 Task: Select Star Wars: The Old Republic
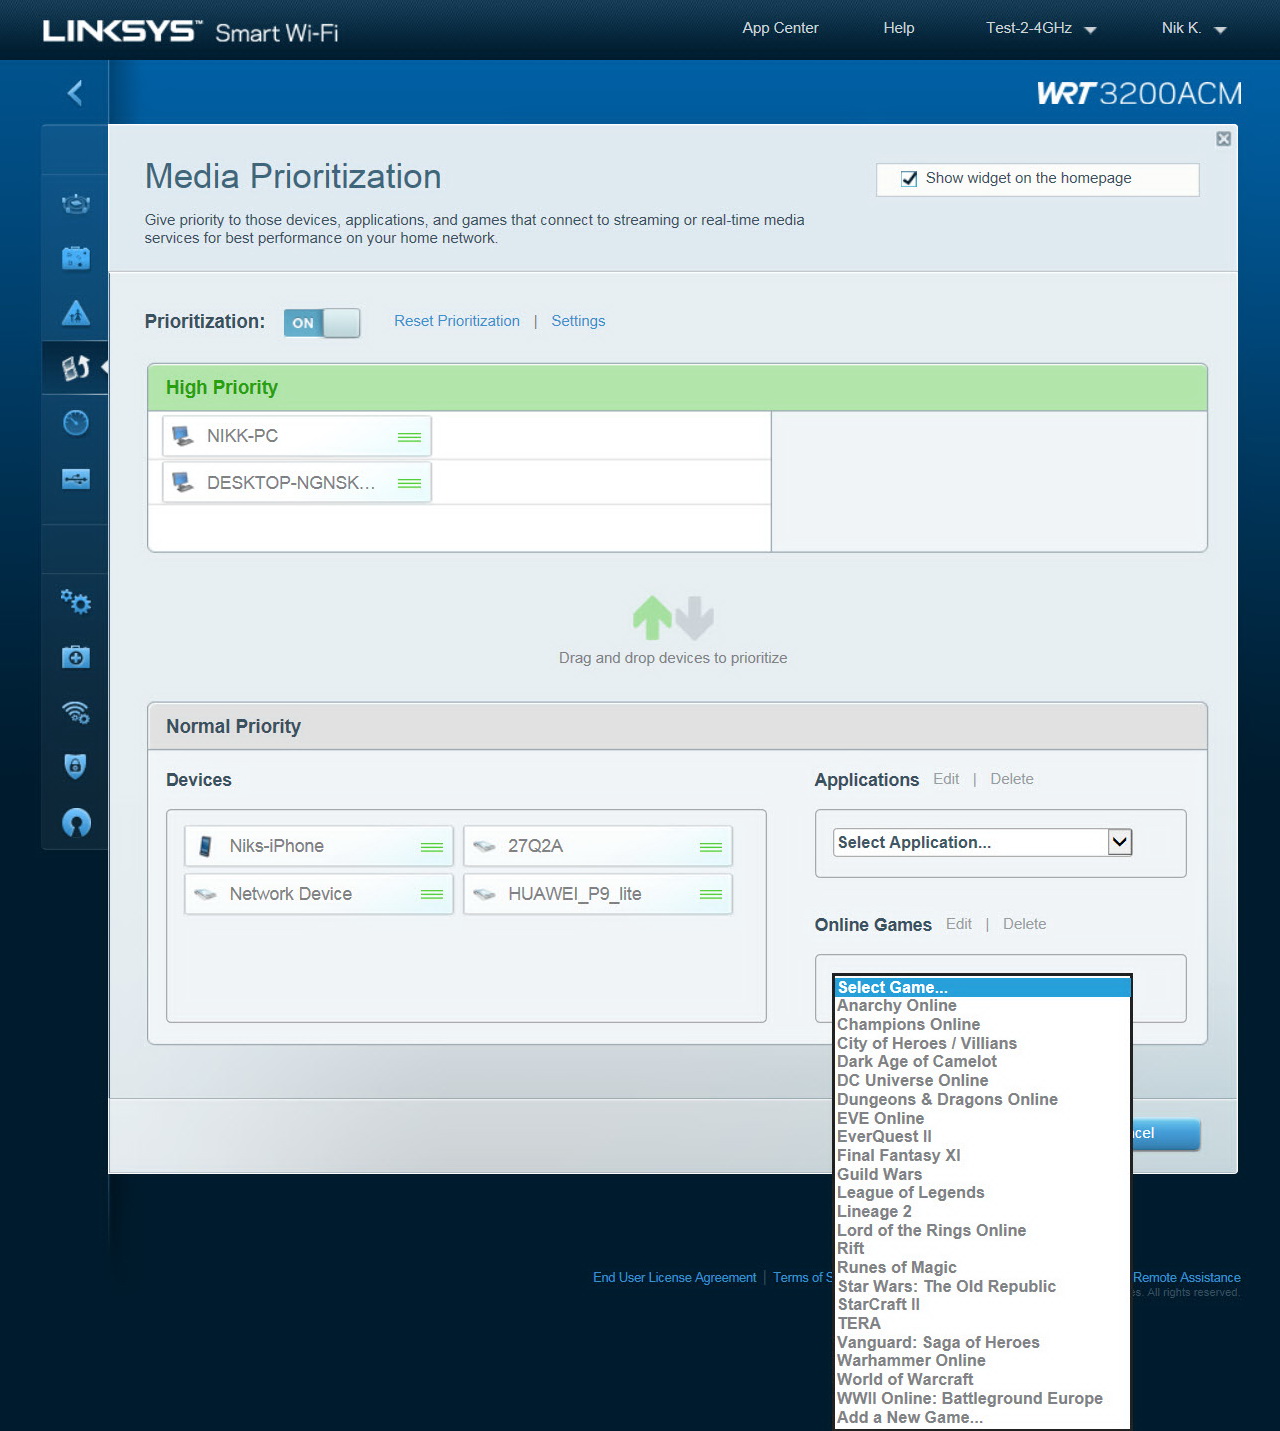point(983,1286)
